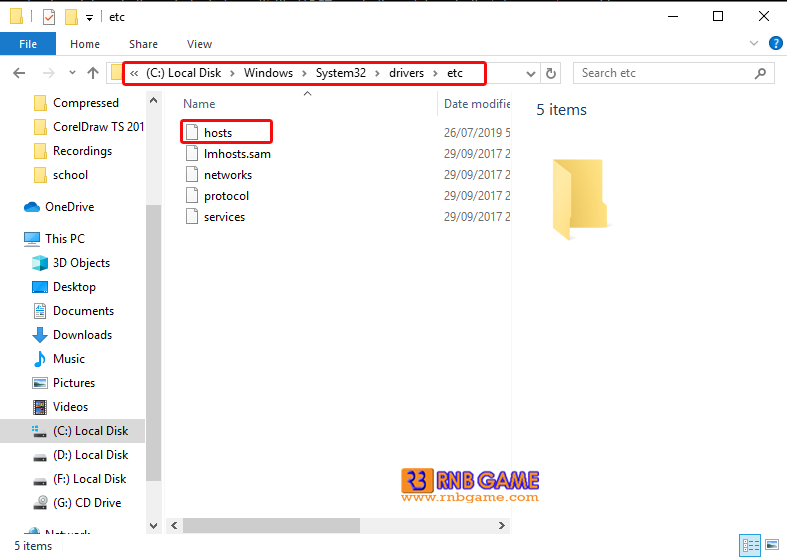This screenshot has width=787, height=557.
Task: Open Downloads in navigation pane
Action: [82, 335]
